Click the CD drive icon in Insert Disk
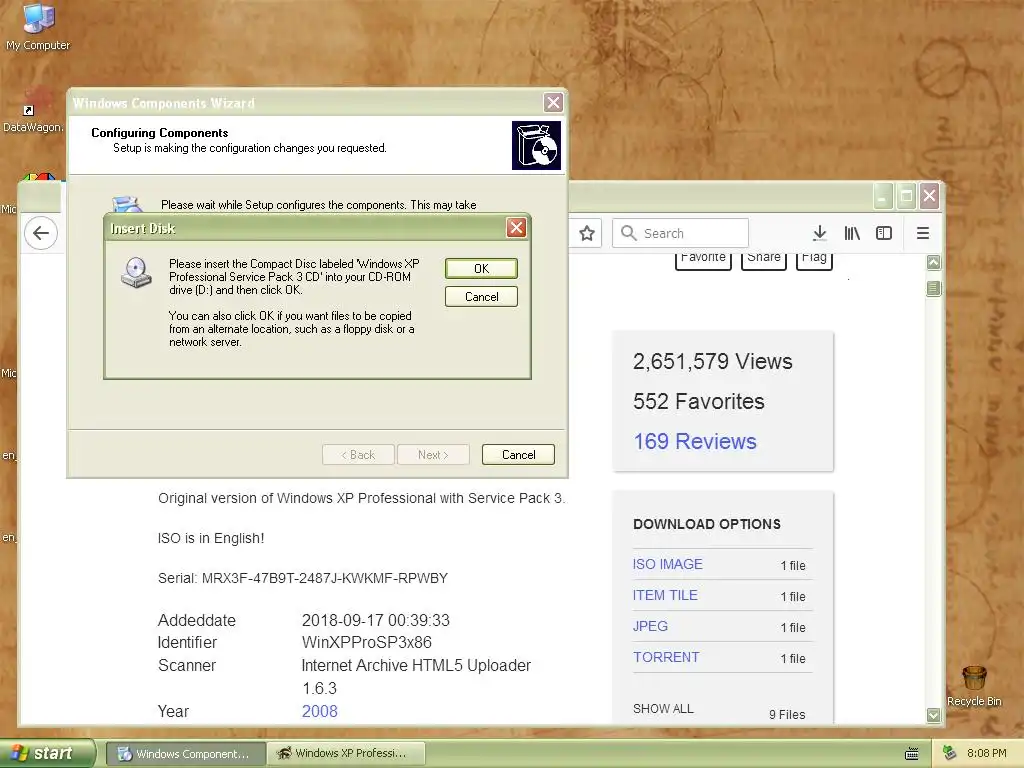Screen dimensions: 1024x768 136,274
